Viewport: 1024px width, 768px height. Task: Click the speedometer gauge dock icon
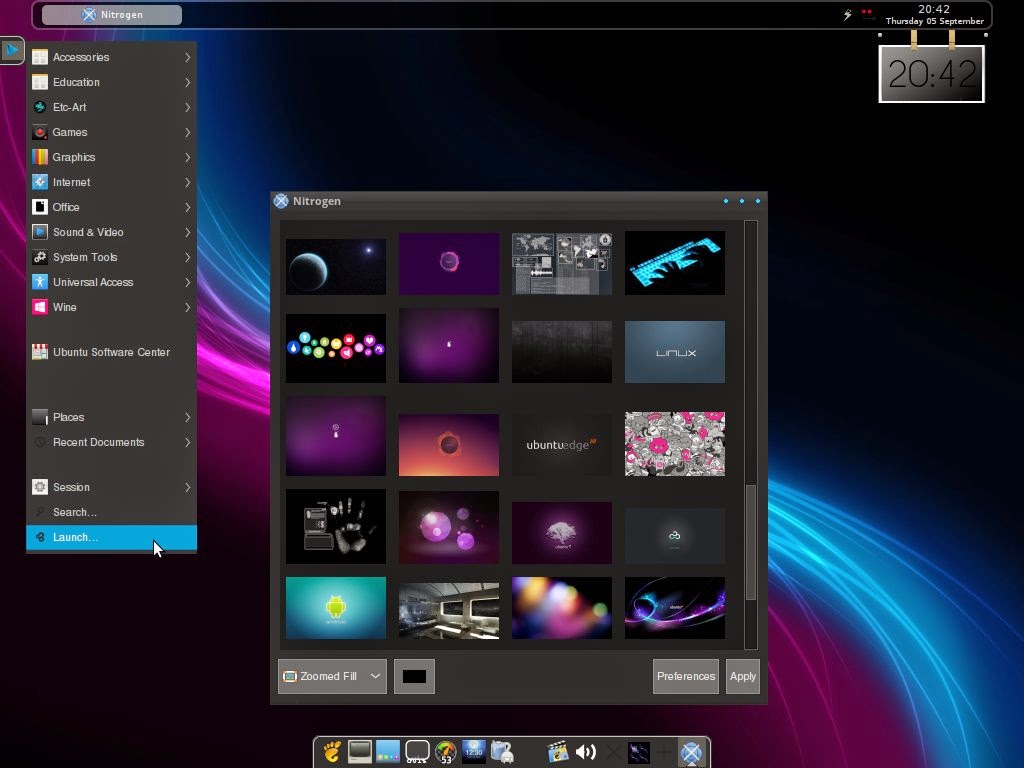click(x=445, y=752)
